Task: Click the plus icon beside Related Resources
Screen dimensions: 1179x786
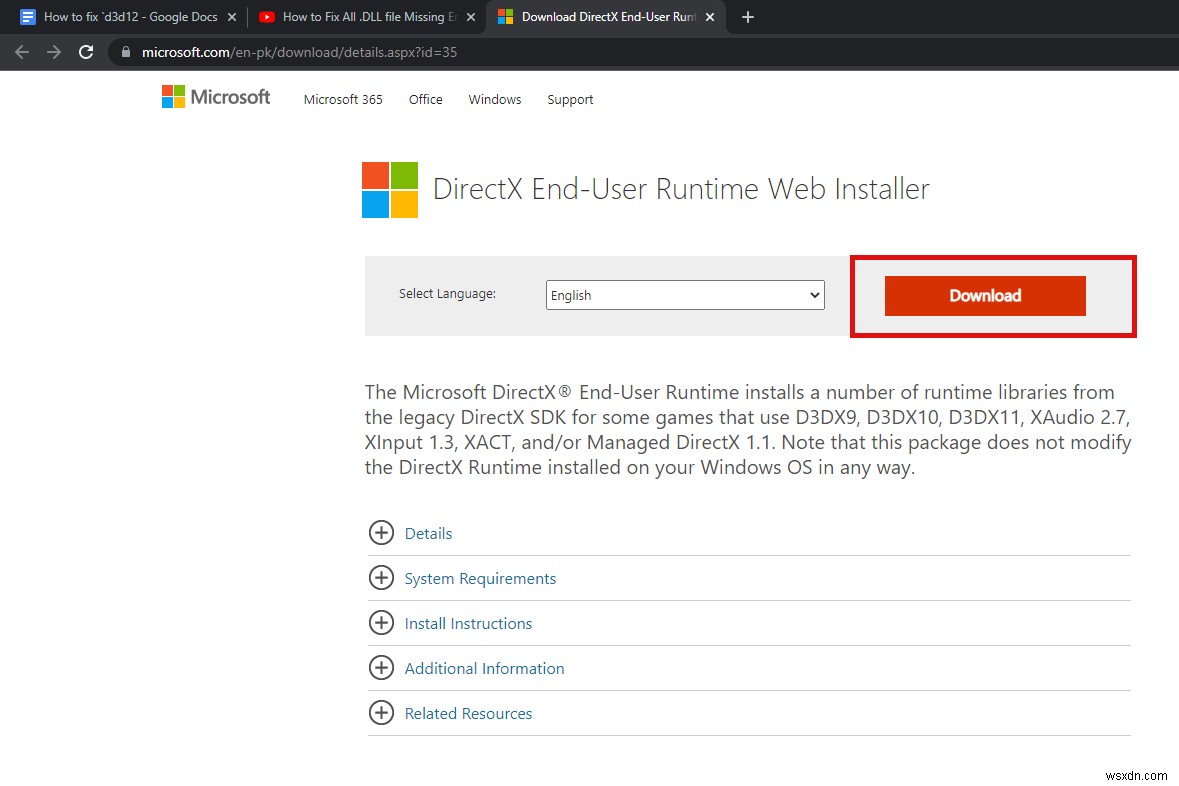Action: click(x=382, y=713)
